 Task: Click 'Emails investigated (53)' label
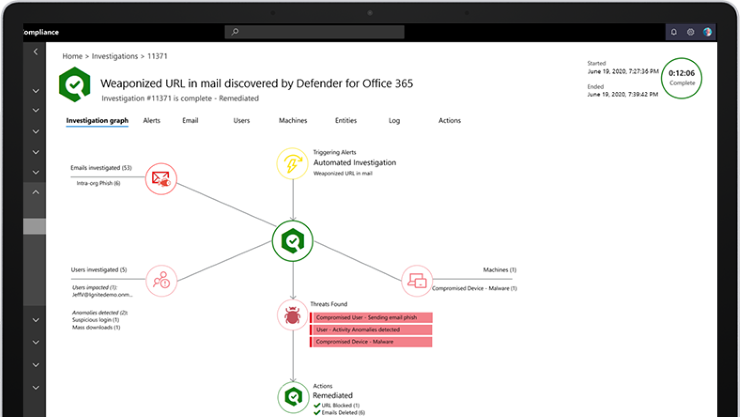101,168
